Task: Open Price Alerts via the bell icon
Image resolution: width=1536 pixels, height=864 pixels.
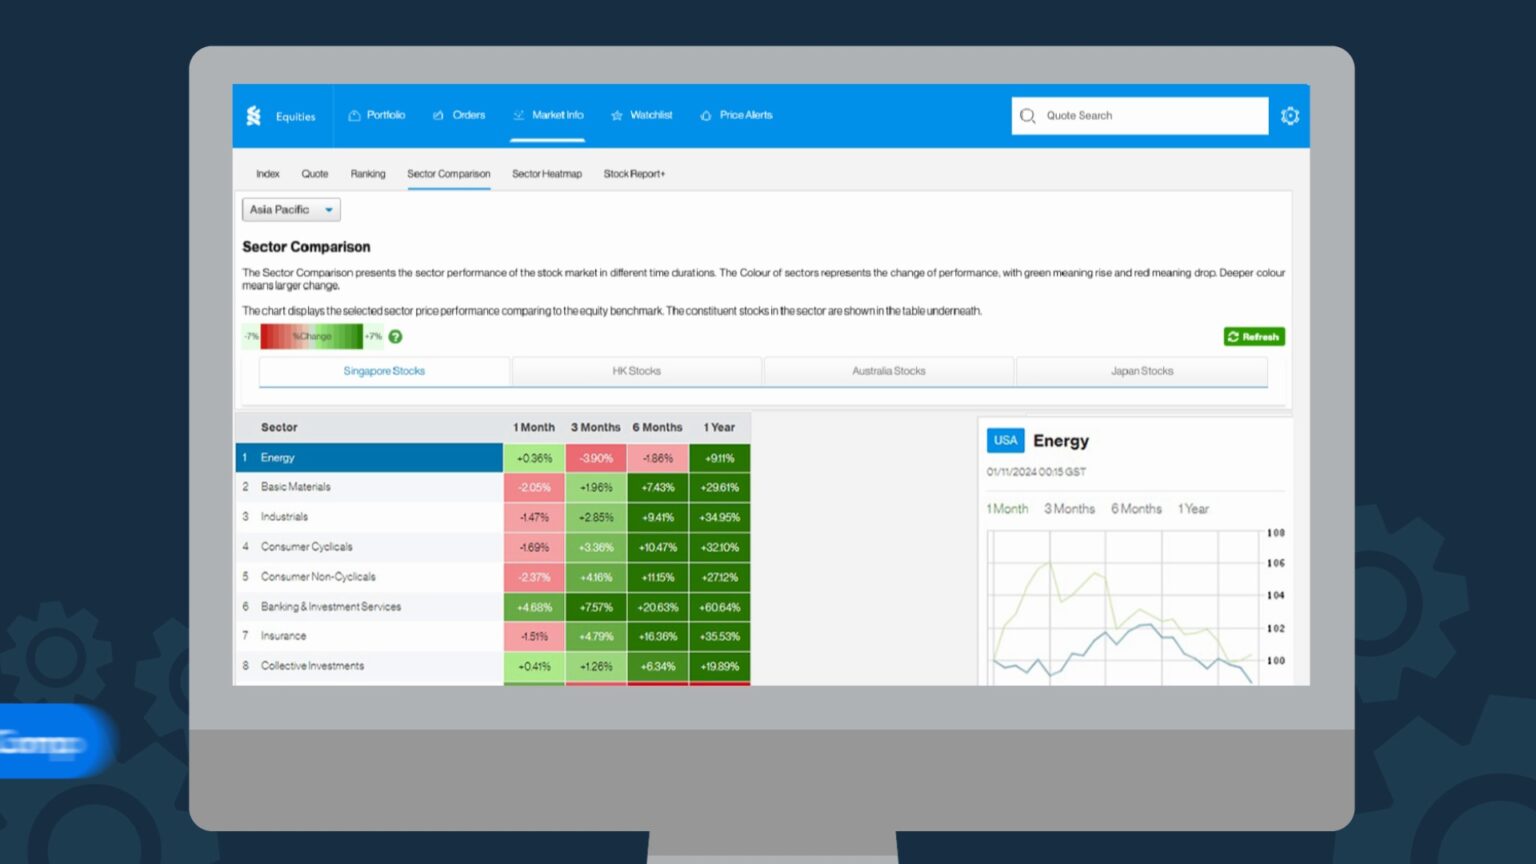Action: point(707,115)
